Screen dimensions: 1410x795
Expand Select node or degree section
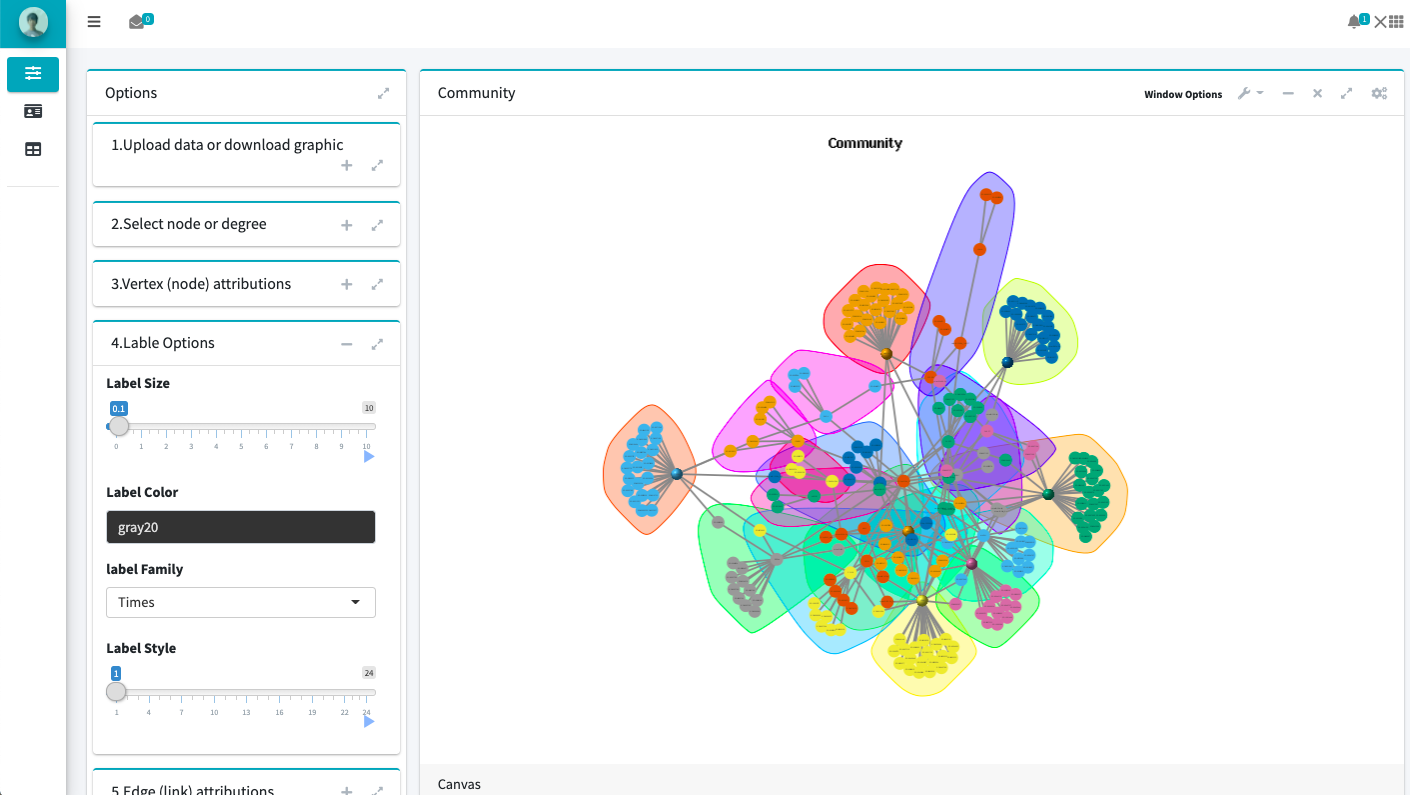pos(347,225)
